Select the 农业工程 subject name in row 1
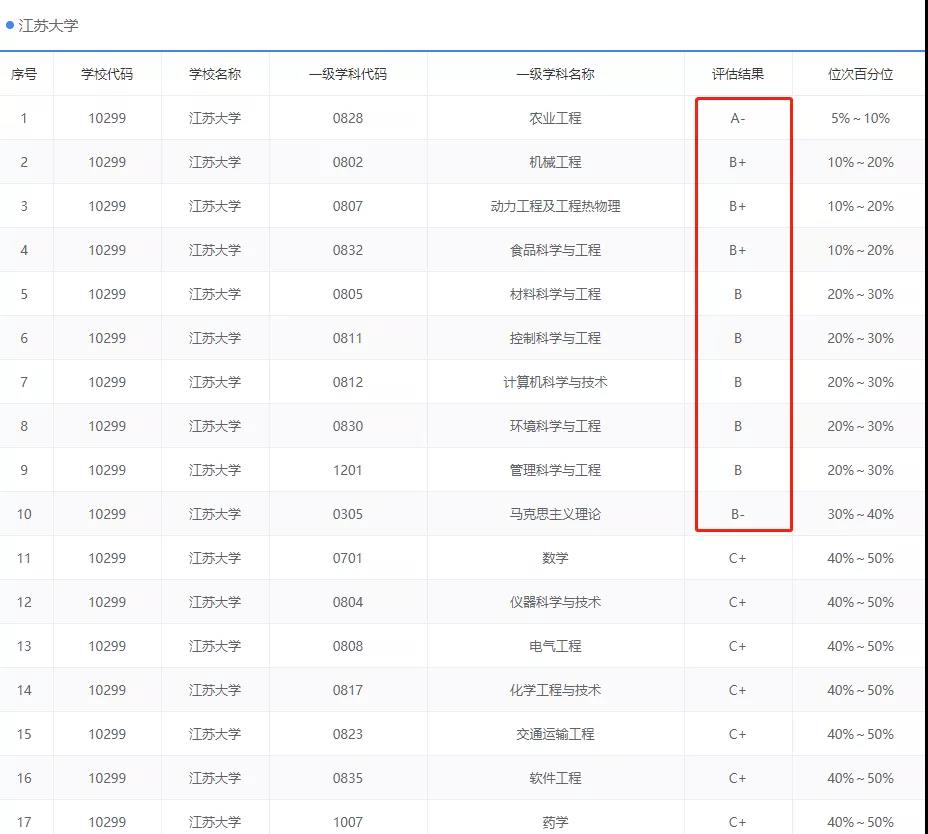Image resolution: width=928 pixels, height=834 pixels. point(555,117)
